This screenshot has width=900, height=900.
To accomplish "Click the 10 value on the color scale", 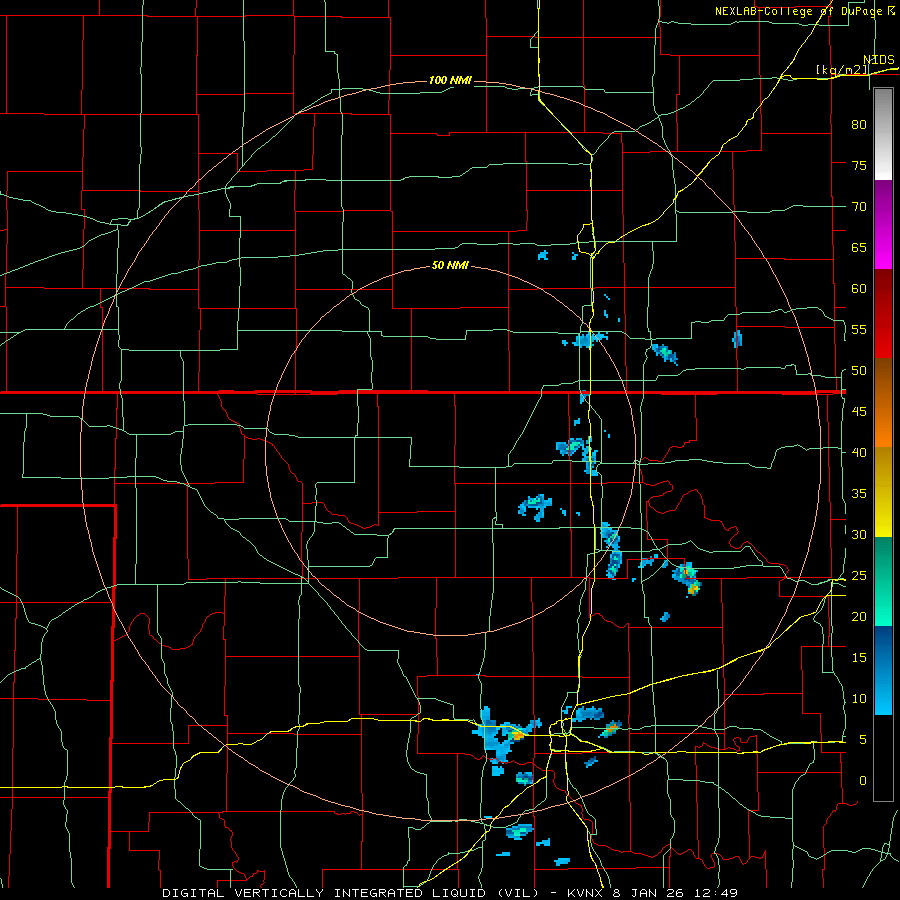I will (859, 699).
